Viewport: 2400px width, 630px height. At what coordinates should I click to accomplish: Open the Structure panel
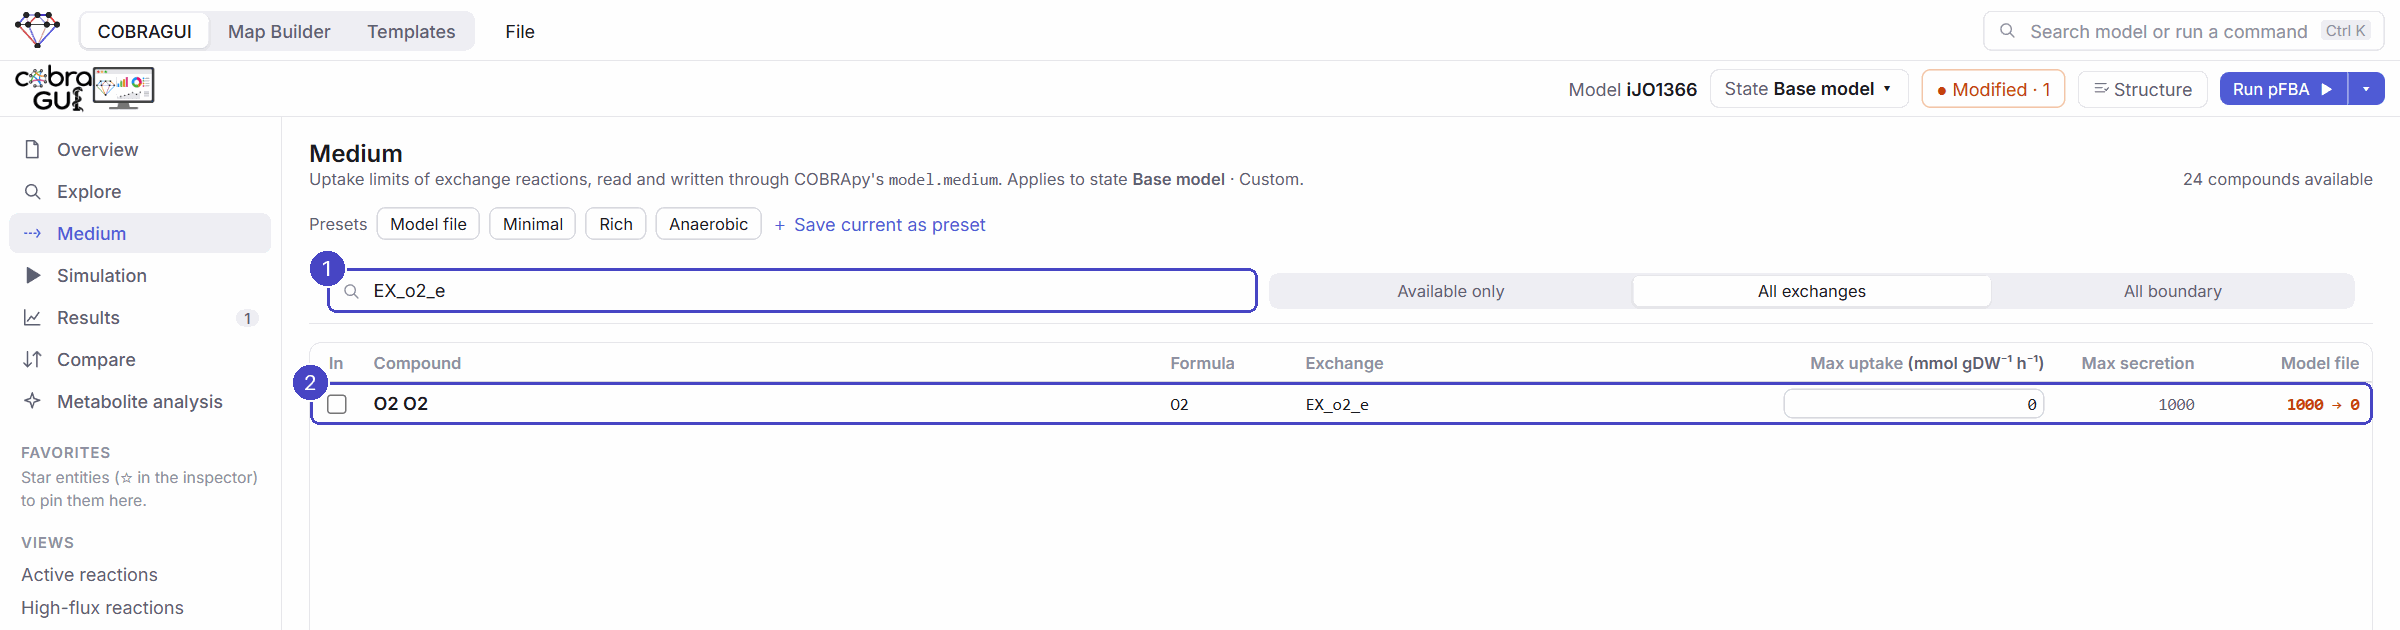(2142, 89)
